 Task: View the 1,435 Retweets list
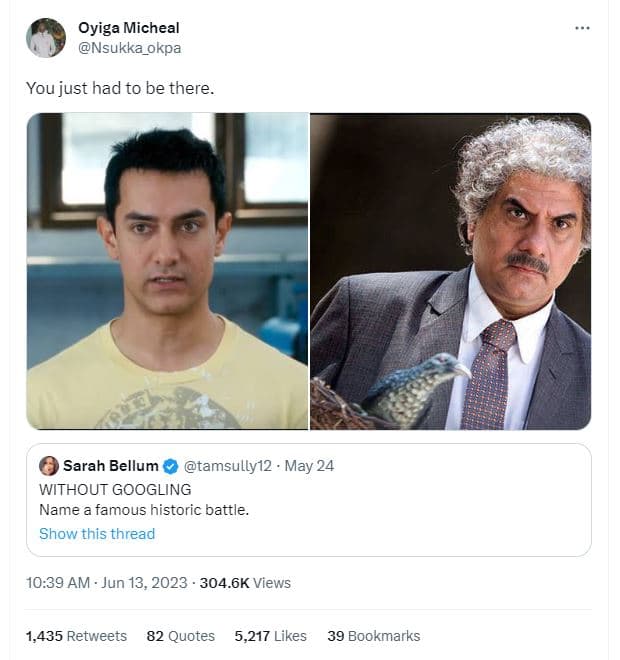pyautogui.click(x=76, y=636)
